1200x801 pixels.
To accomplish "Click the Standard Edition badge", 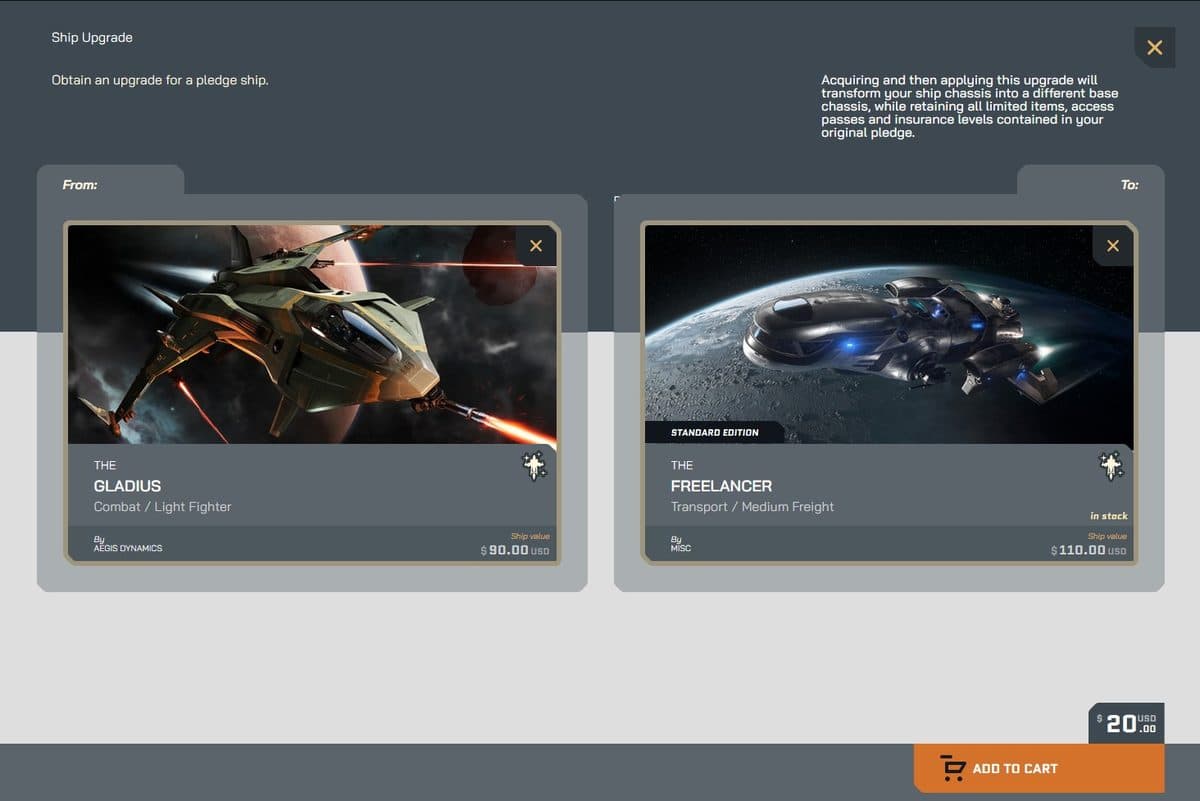I will 714,433.
